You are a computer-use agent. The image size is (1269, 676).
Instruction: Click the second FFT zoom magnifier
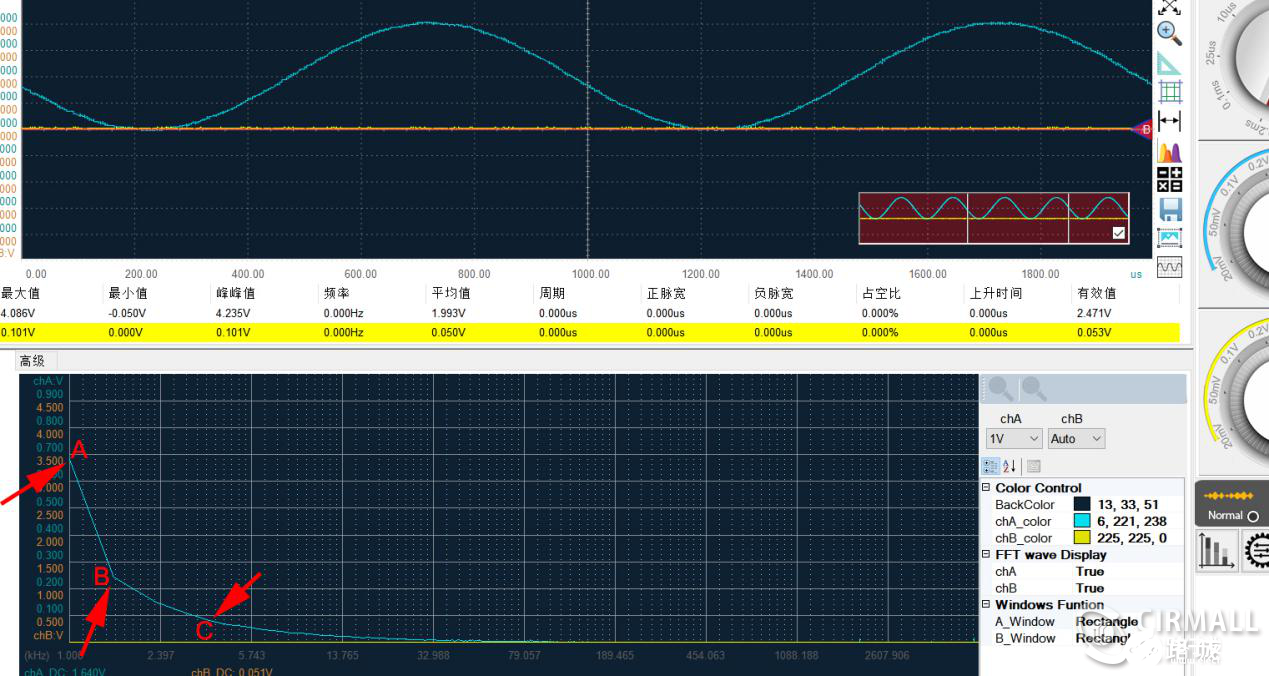point(1034,389)
